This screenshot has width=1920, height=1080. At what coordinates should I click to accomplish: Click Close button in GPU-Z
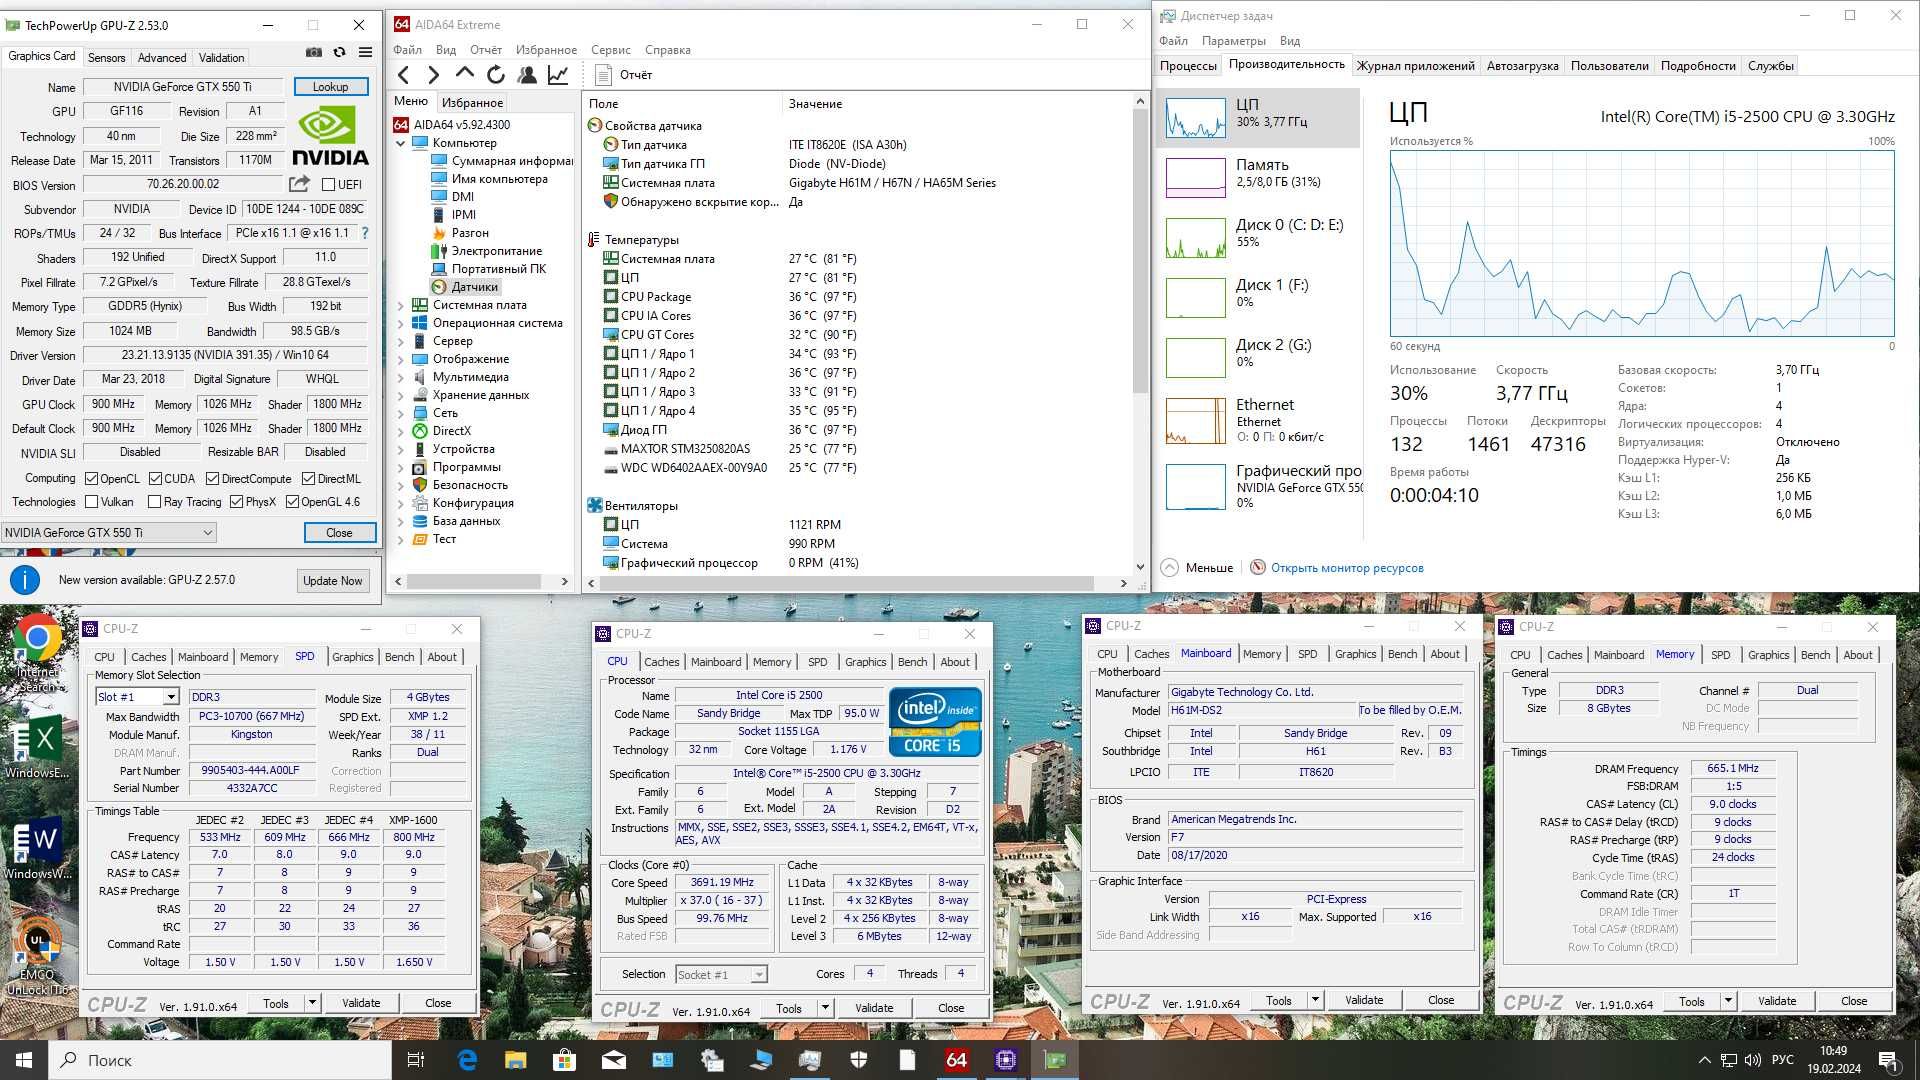coord(340,533)
